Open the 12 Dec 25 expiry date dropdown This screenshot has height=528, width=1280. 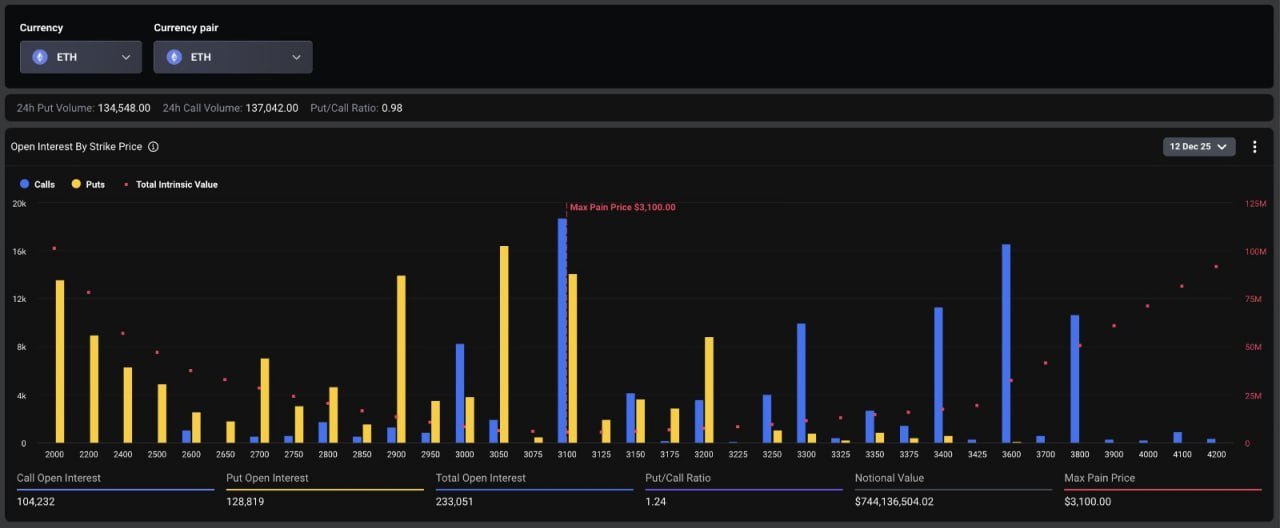(x=1198, y=147)
